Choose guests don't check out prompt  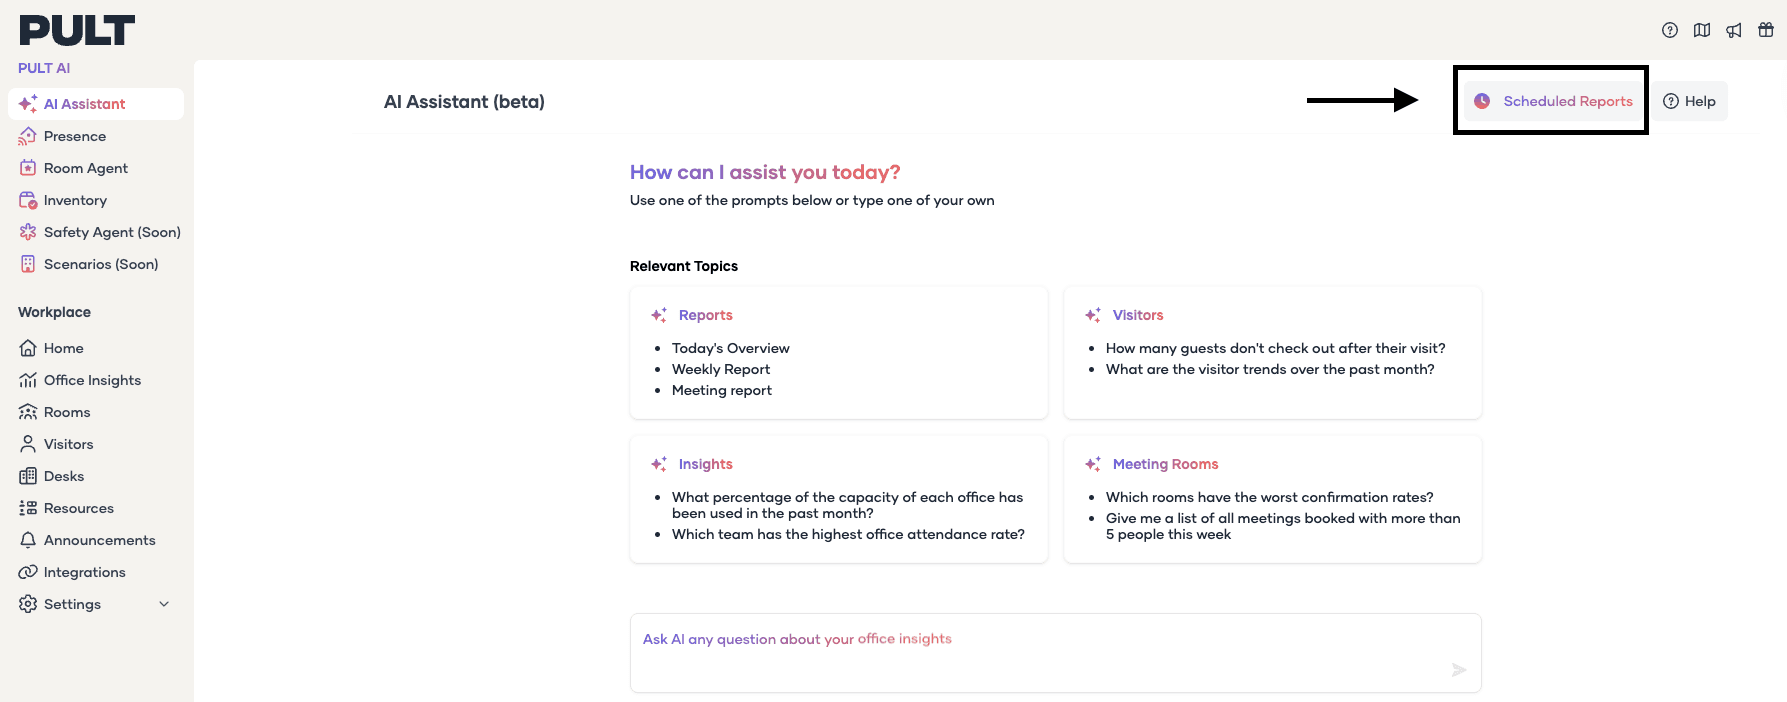[1276, 348]
